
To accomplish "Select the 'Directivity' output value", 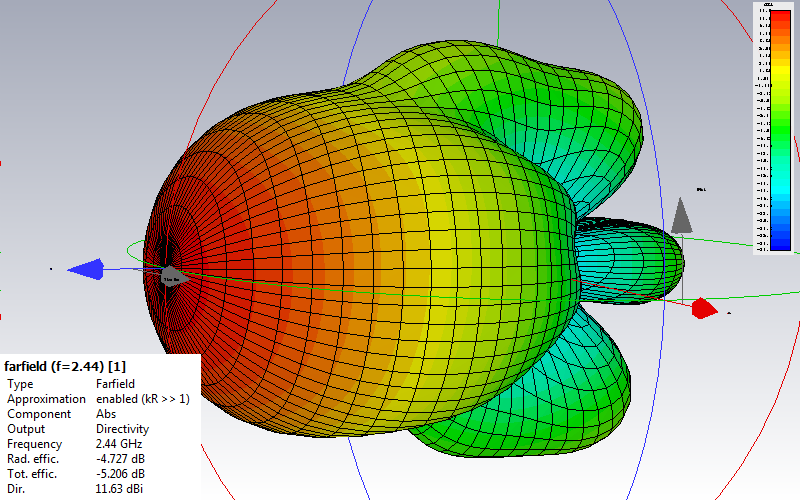I will point(122,429).
